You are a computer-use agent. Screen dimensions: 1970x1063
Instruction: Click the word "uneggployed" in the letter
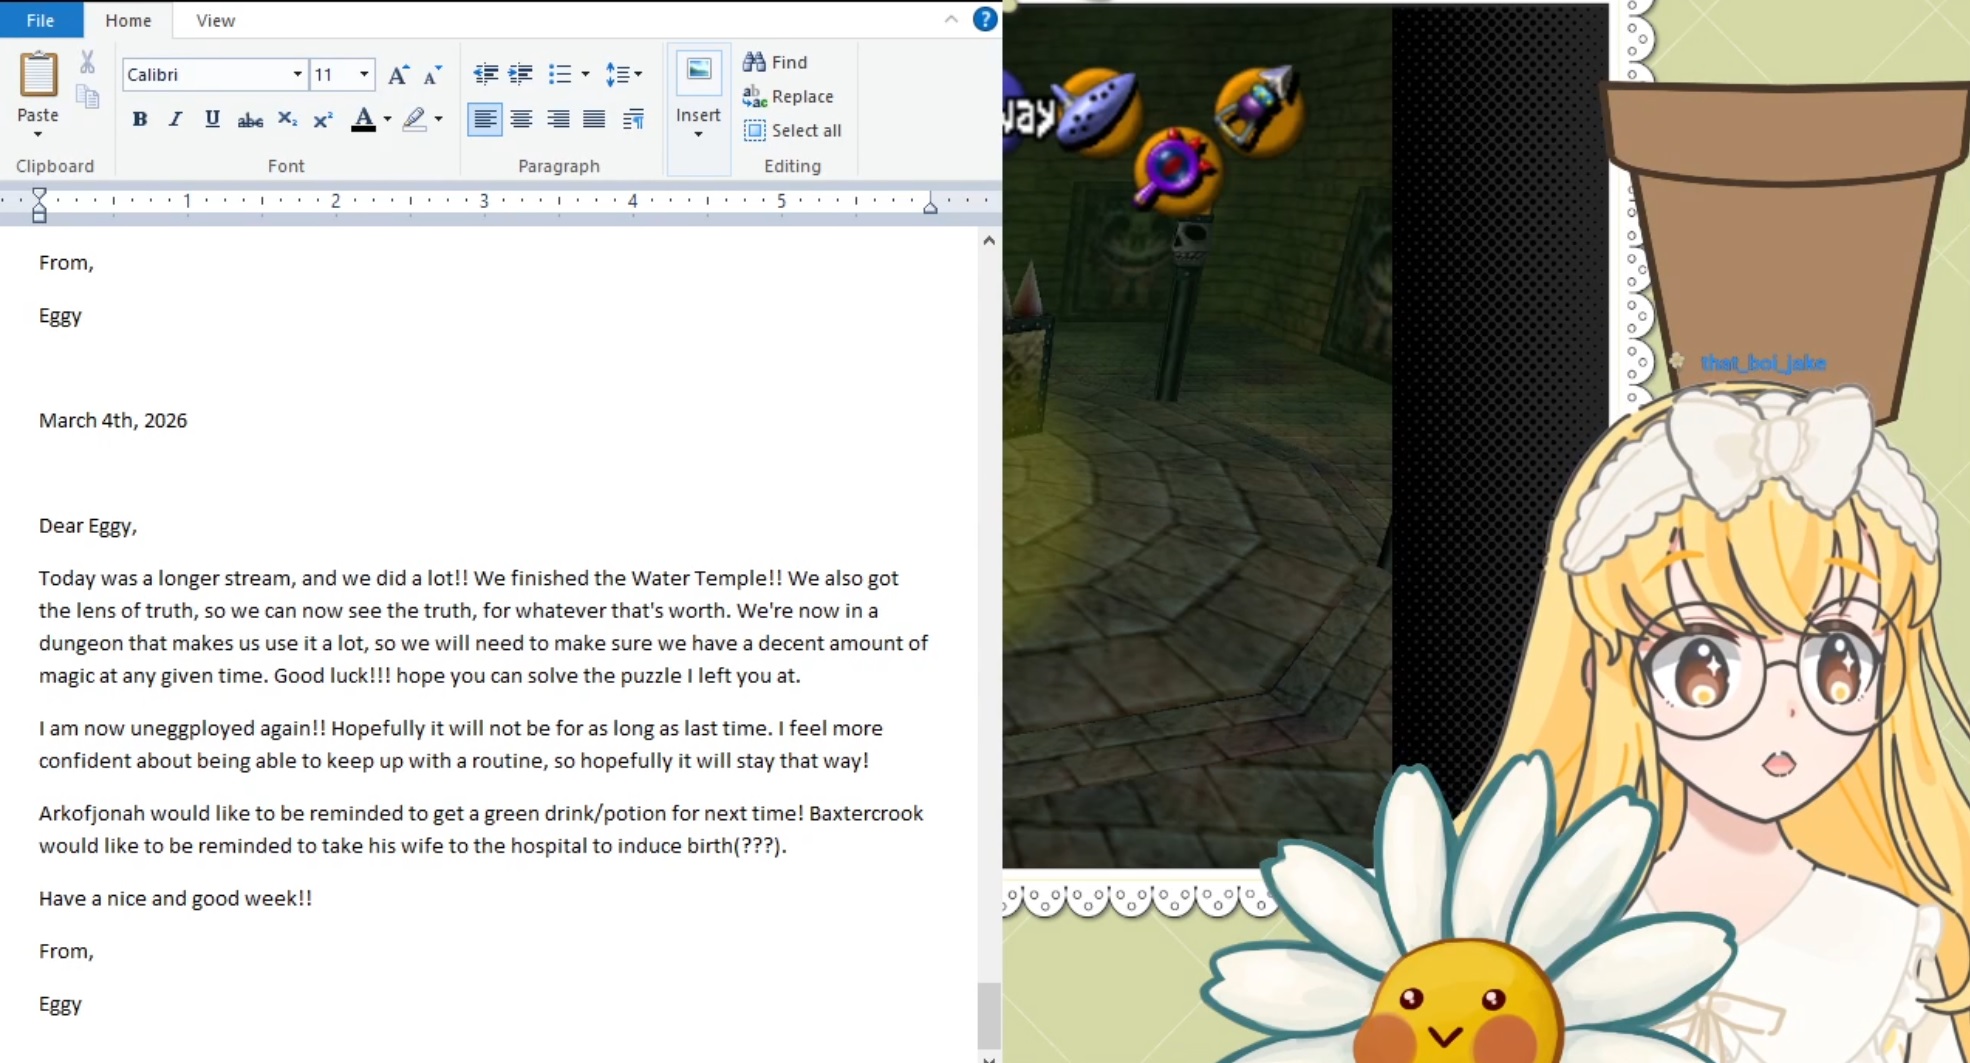pyautogui.click(x=192, y=729)
